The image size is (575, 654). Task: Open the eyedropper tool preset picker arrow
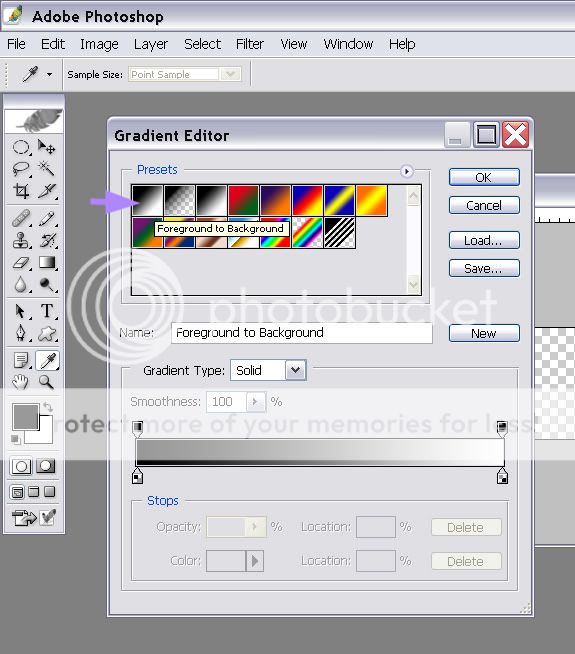tap(50, 75)
